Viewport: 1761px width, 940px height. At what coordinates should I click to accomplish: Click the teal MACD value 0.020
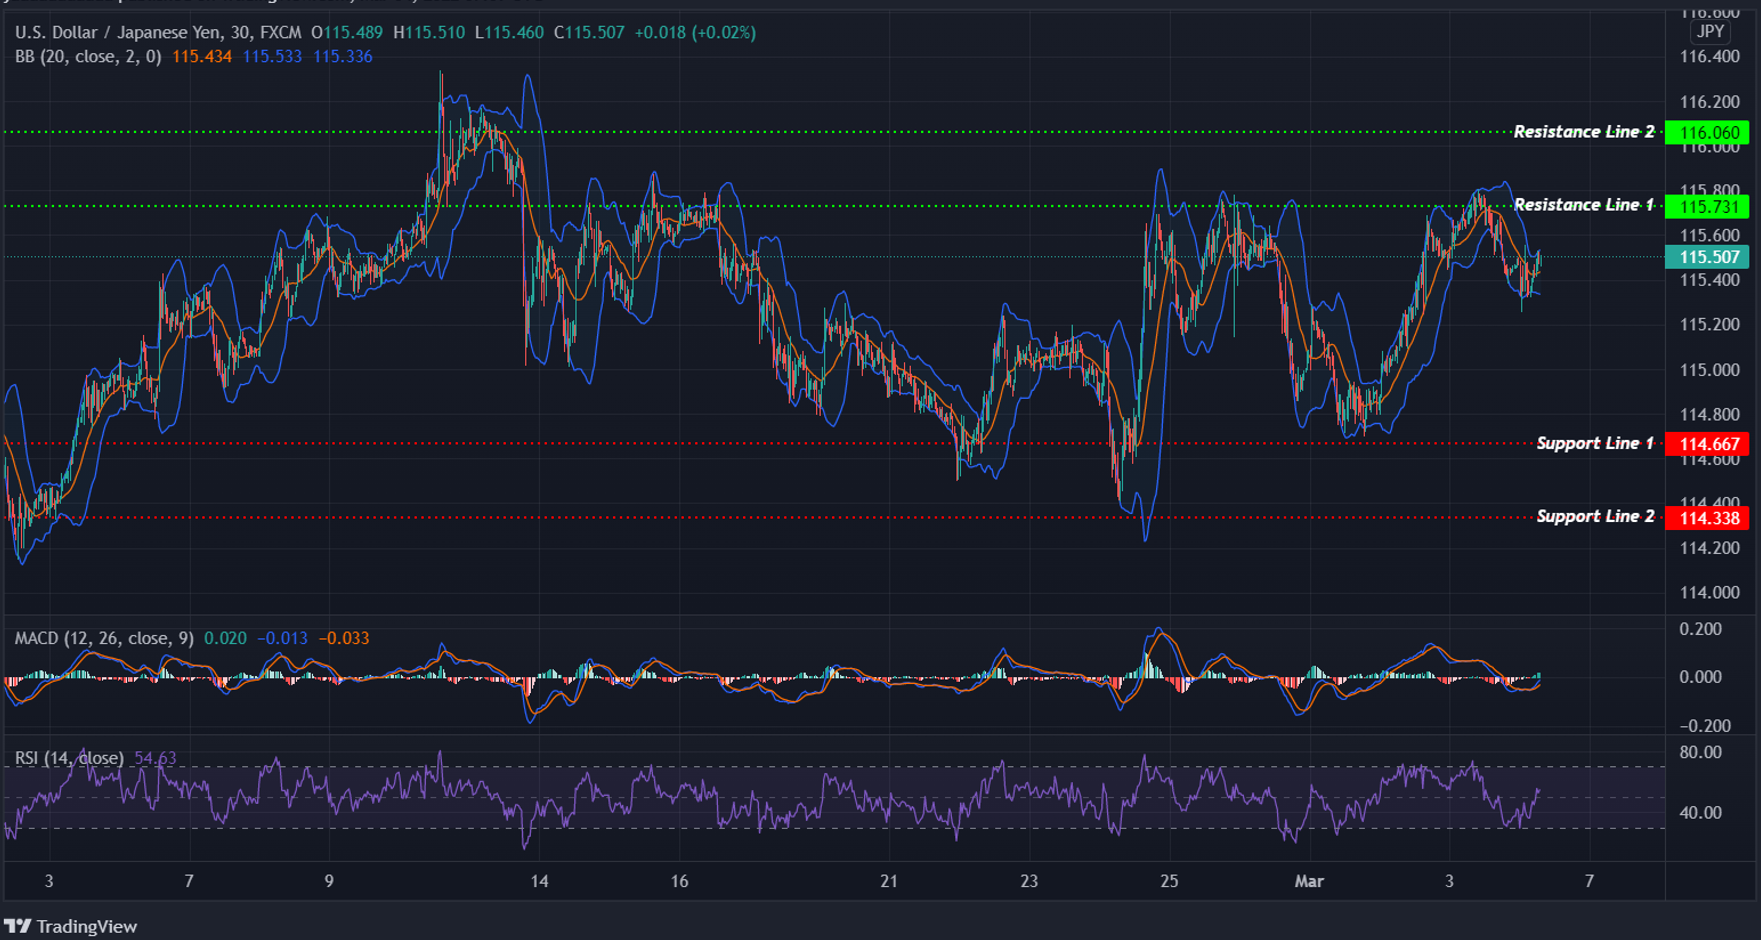pyautogui.click(x=222, y=637)
